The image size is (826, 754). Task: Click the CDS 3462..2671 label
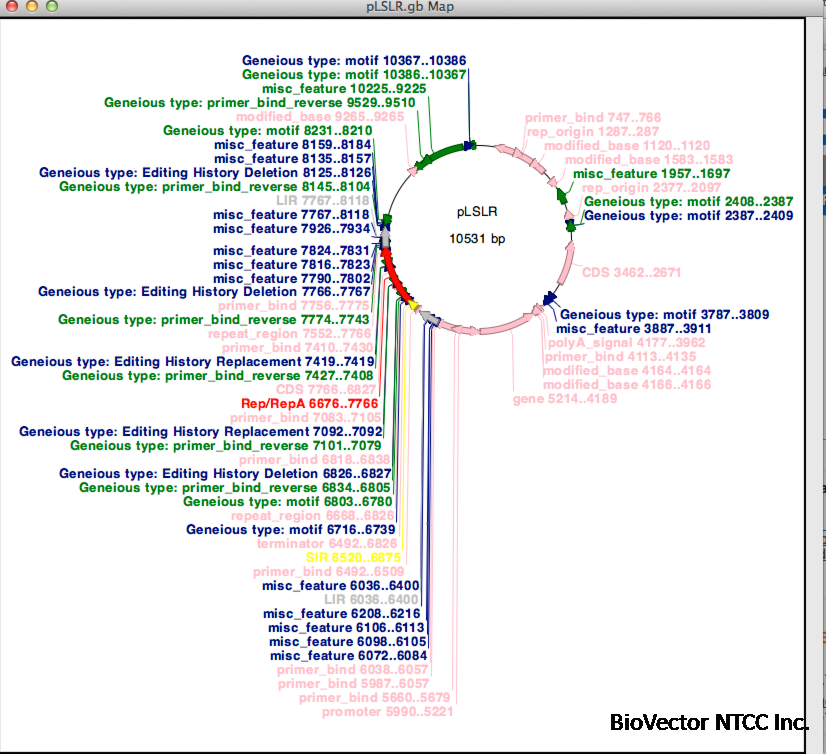(x=631, y=272)
